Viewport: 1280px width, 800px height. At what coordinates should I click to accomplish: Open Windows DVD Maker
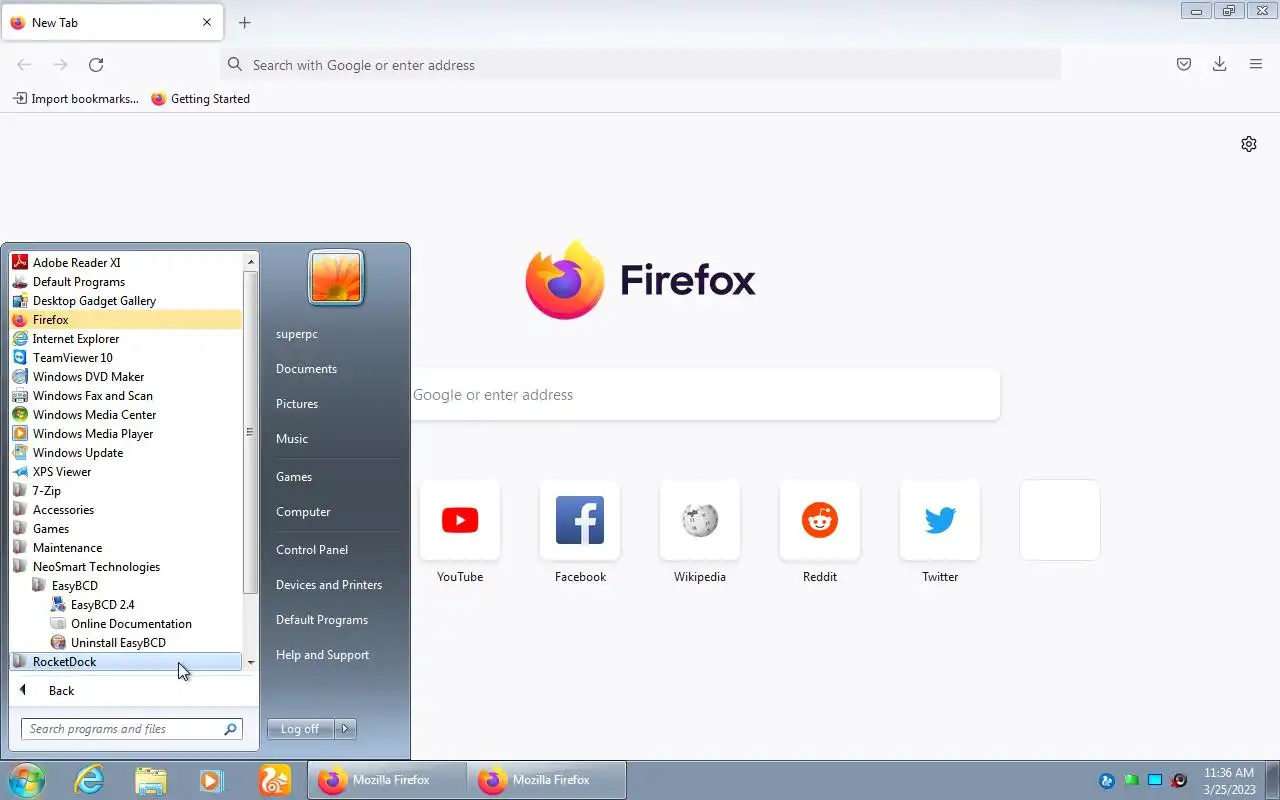tap(126, 377)
